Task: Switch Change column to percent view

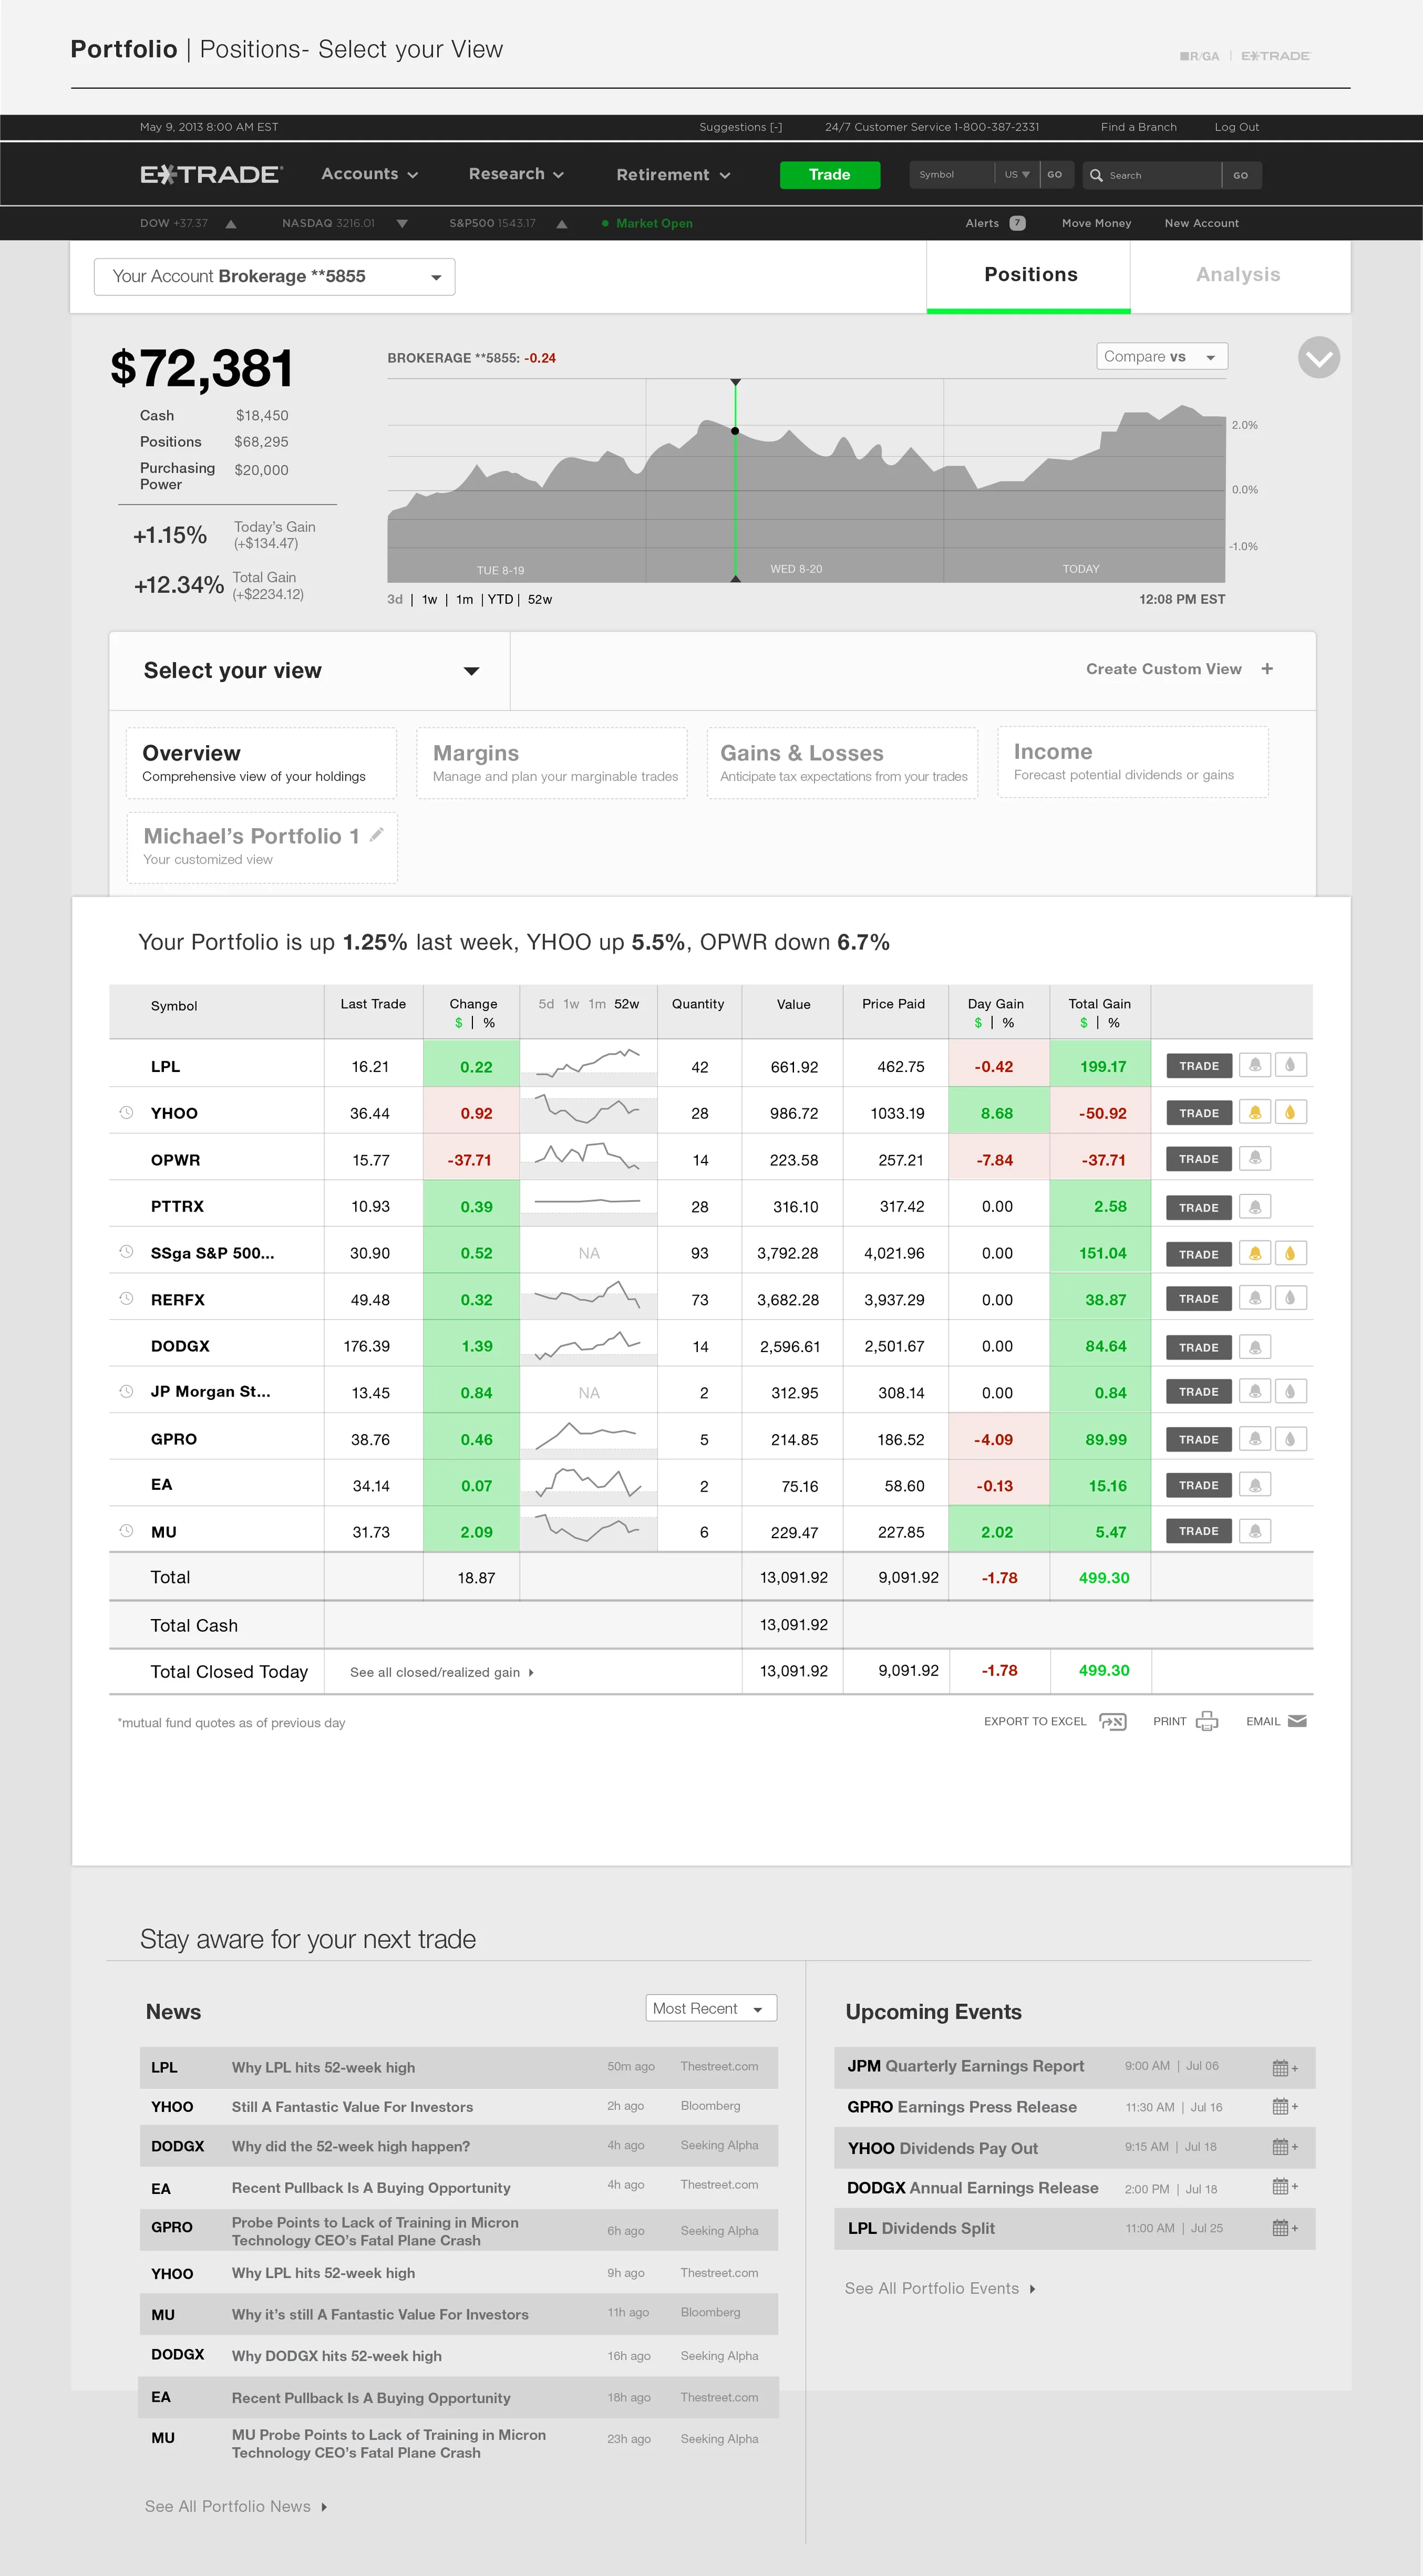Action: click(x=489, y=1023)
